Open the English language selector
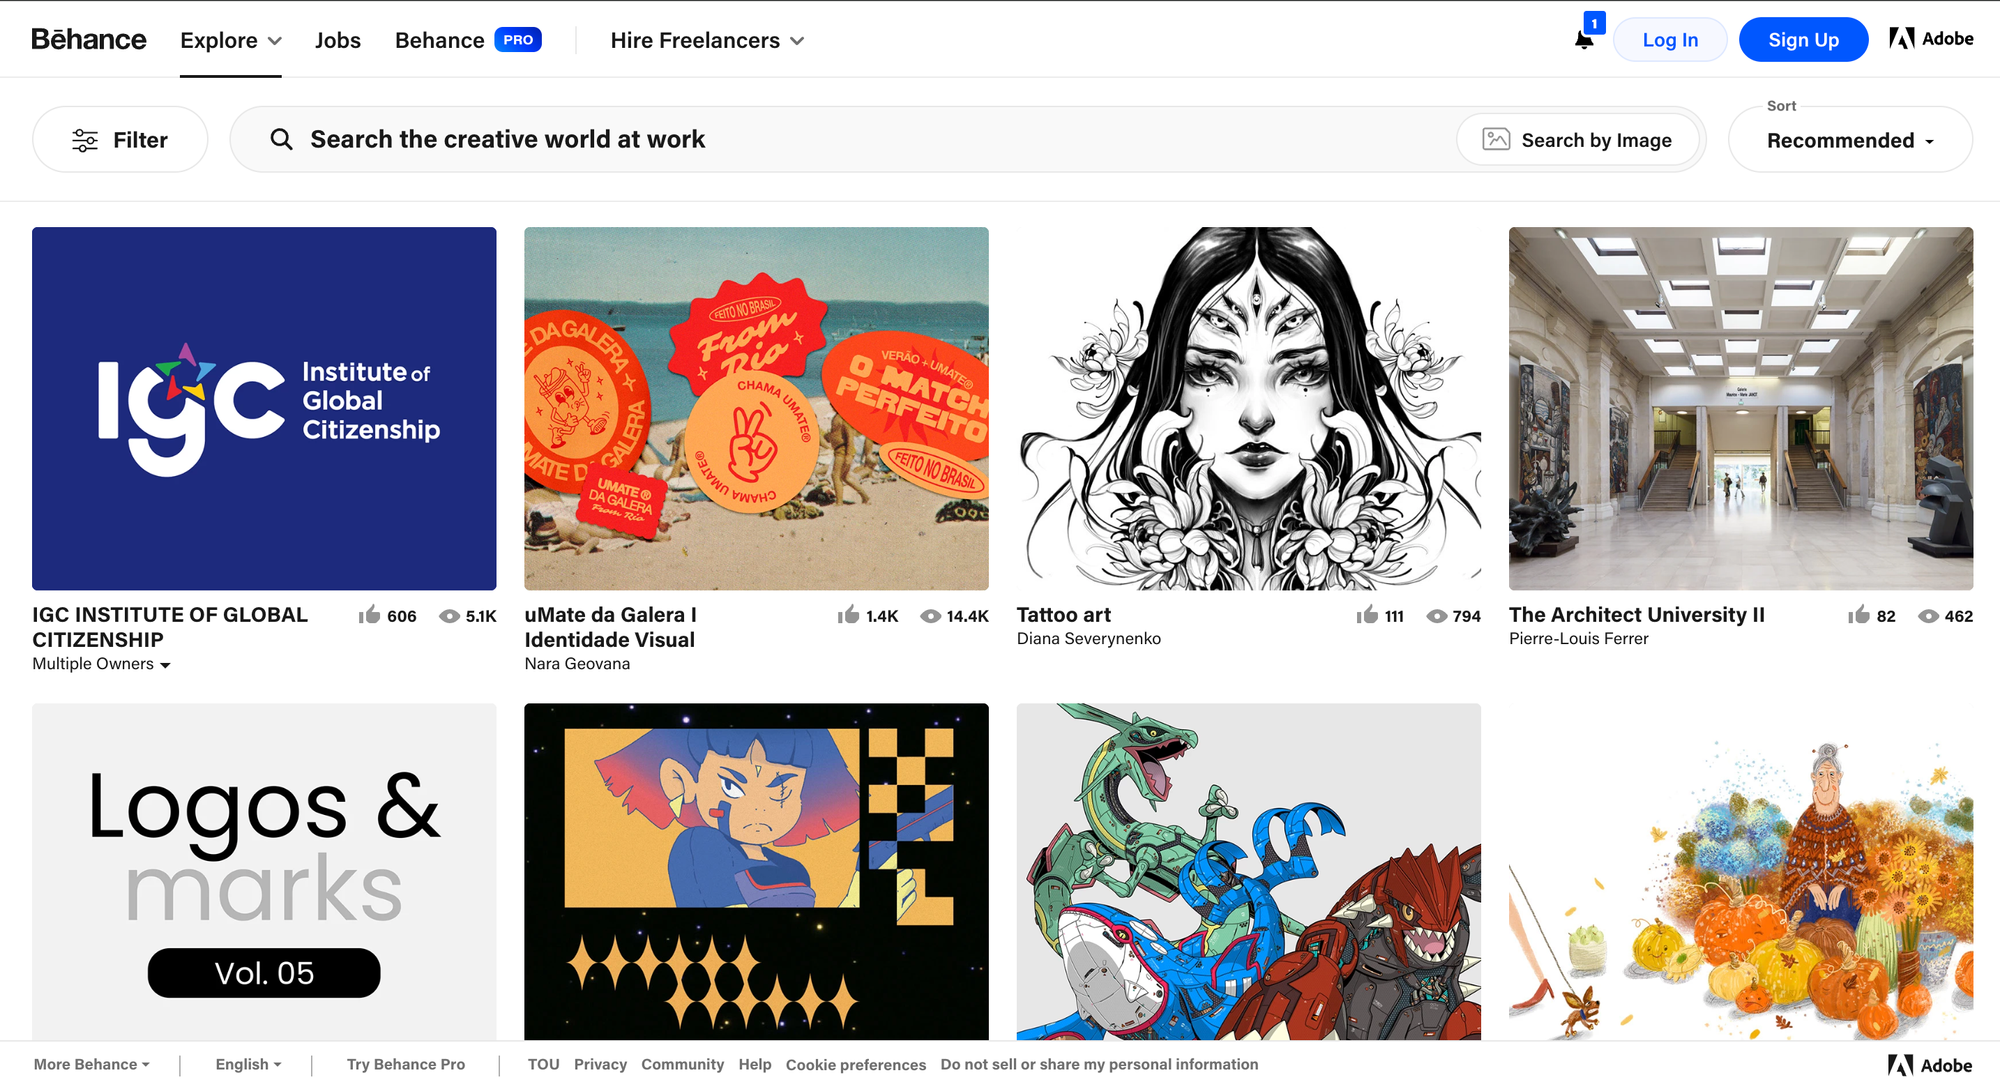 pyautogui.click(x=248, y=1064)
